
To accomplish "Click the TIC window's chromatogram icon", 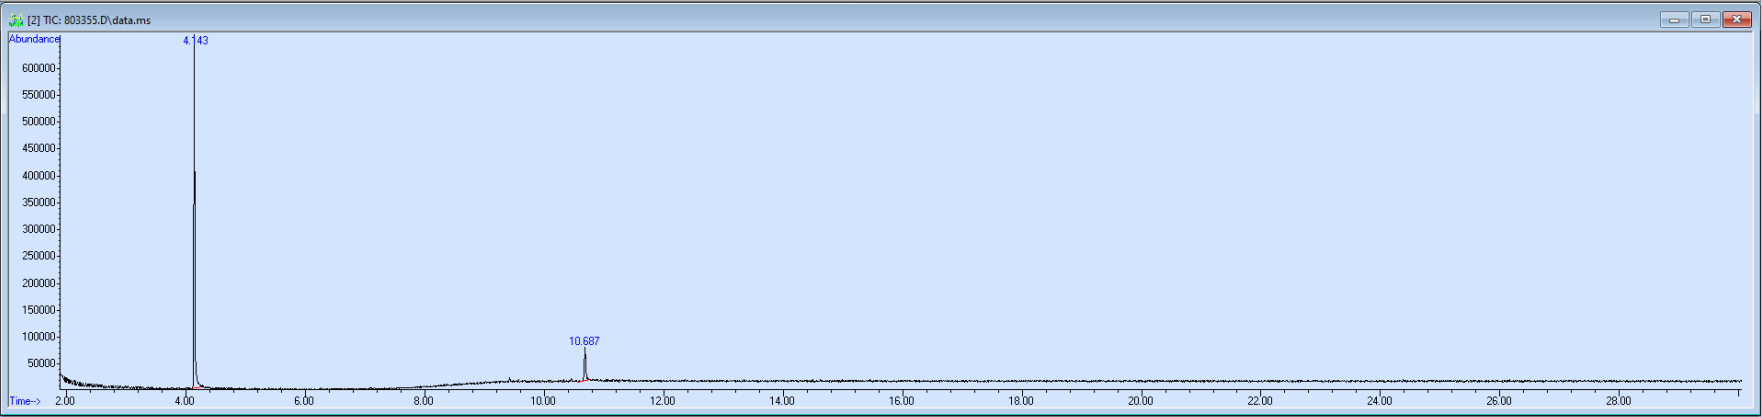I will 16,20.
